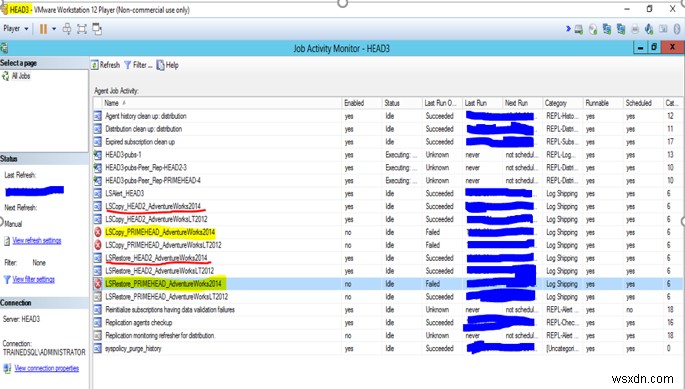This screenshot has height=389, width=685.
Task: Click the Next Run column header
Action: 522,103
